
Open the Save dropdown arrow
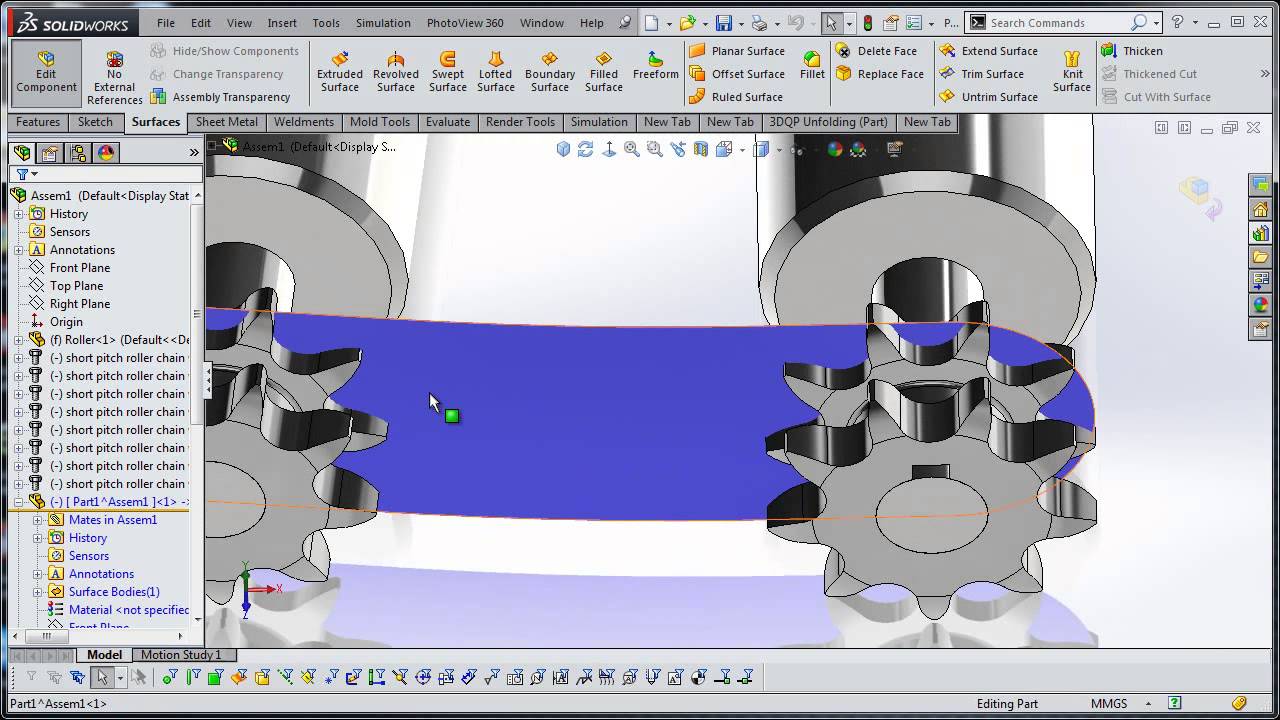tap(741, 23)
